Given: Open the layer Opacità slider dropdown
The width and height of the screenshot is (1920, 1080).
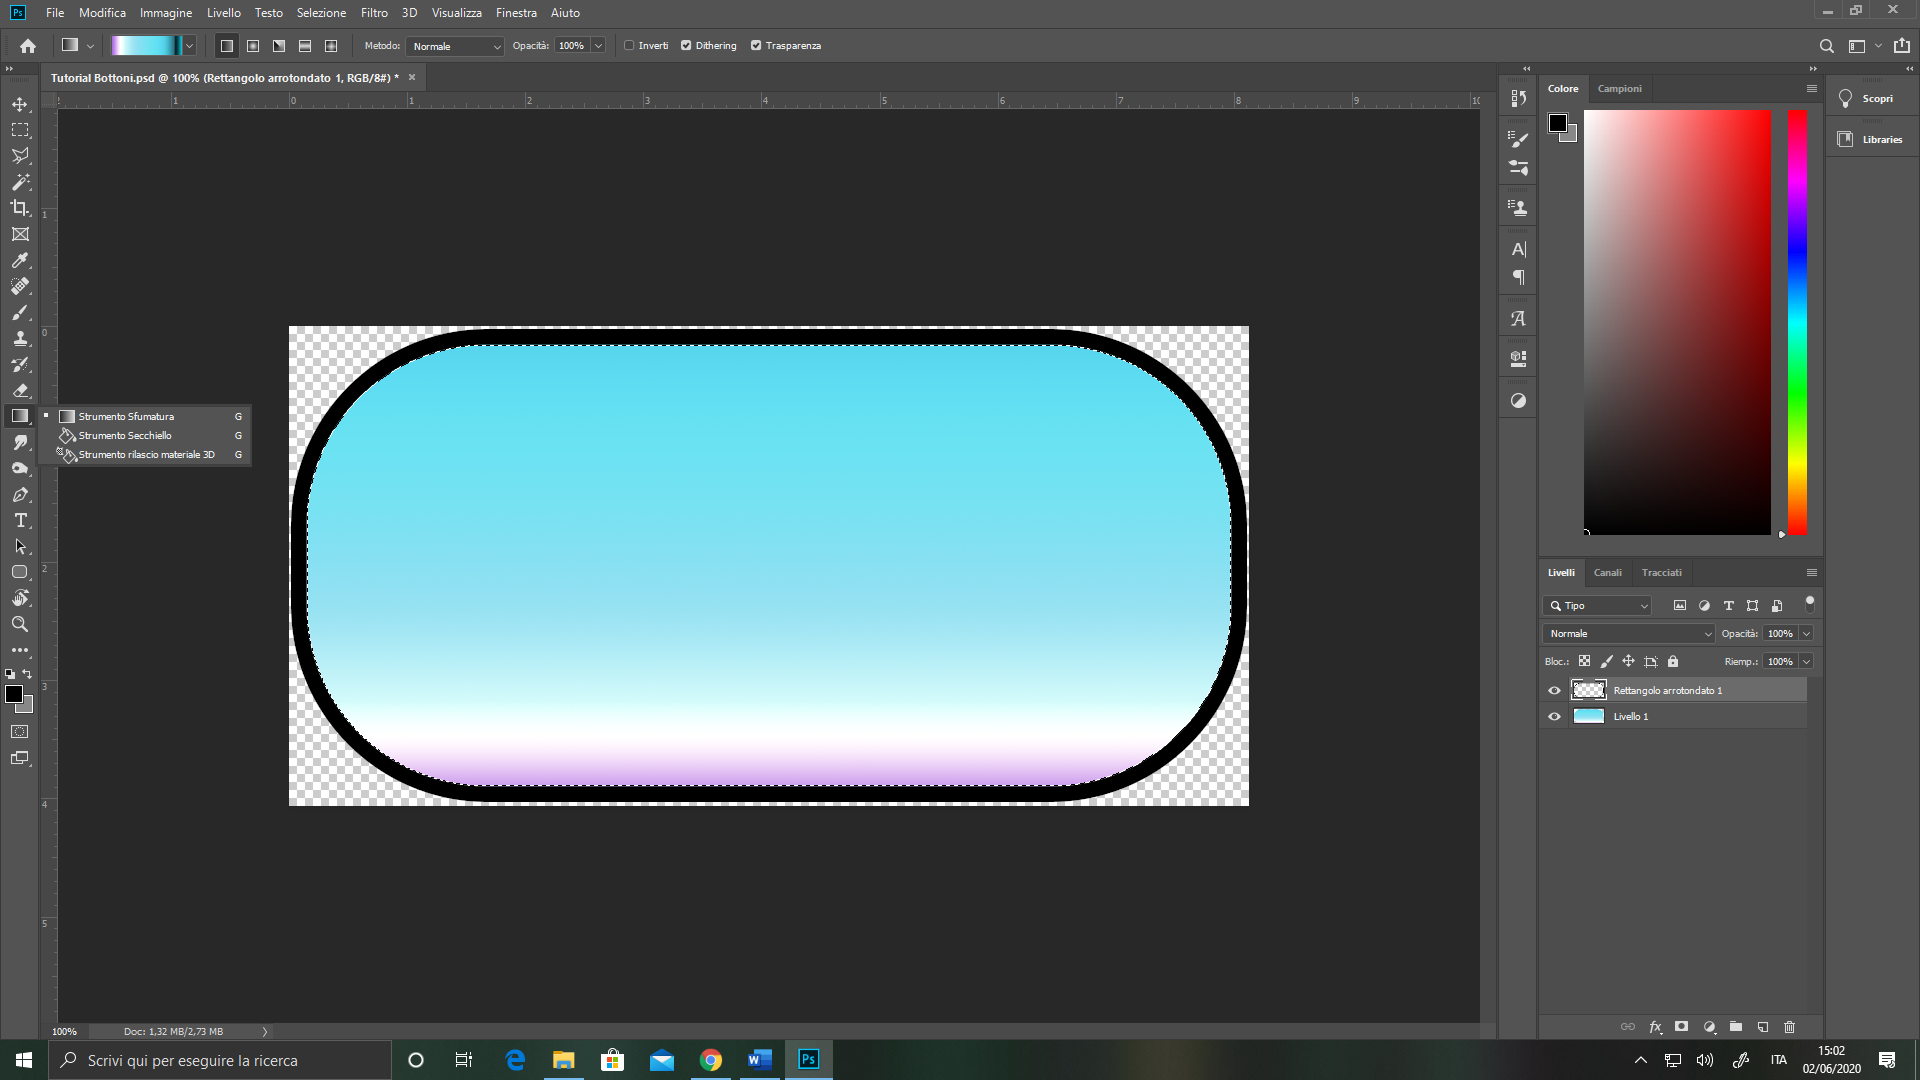Looking at the screenshot, I should click(x=1807, y=634).
